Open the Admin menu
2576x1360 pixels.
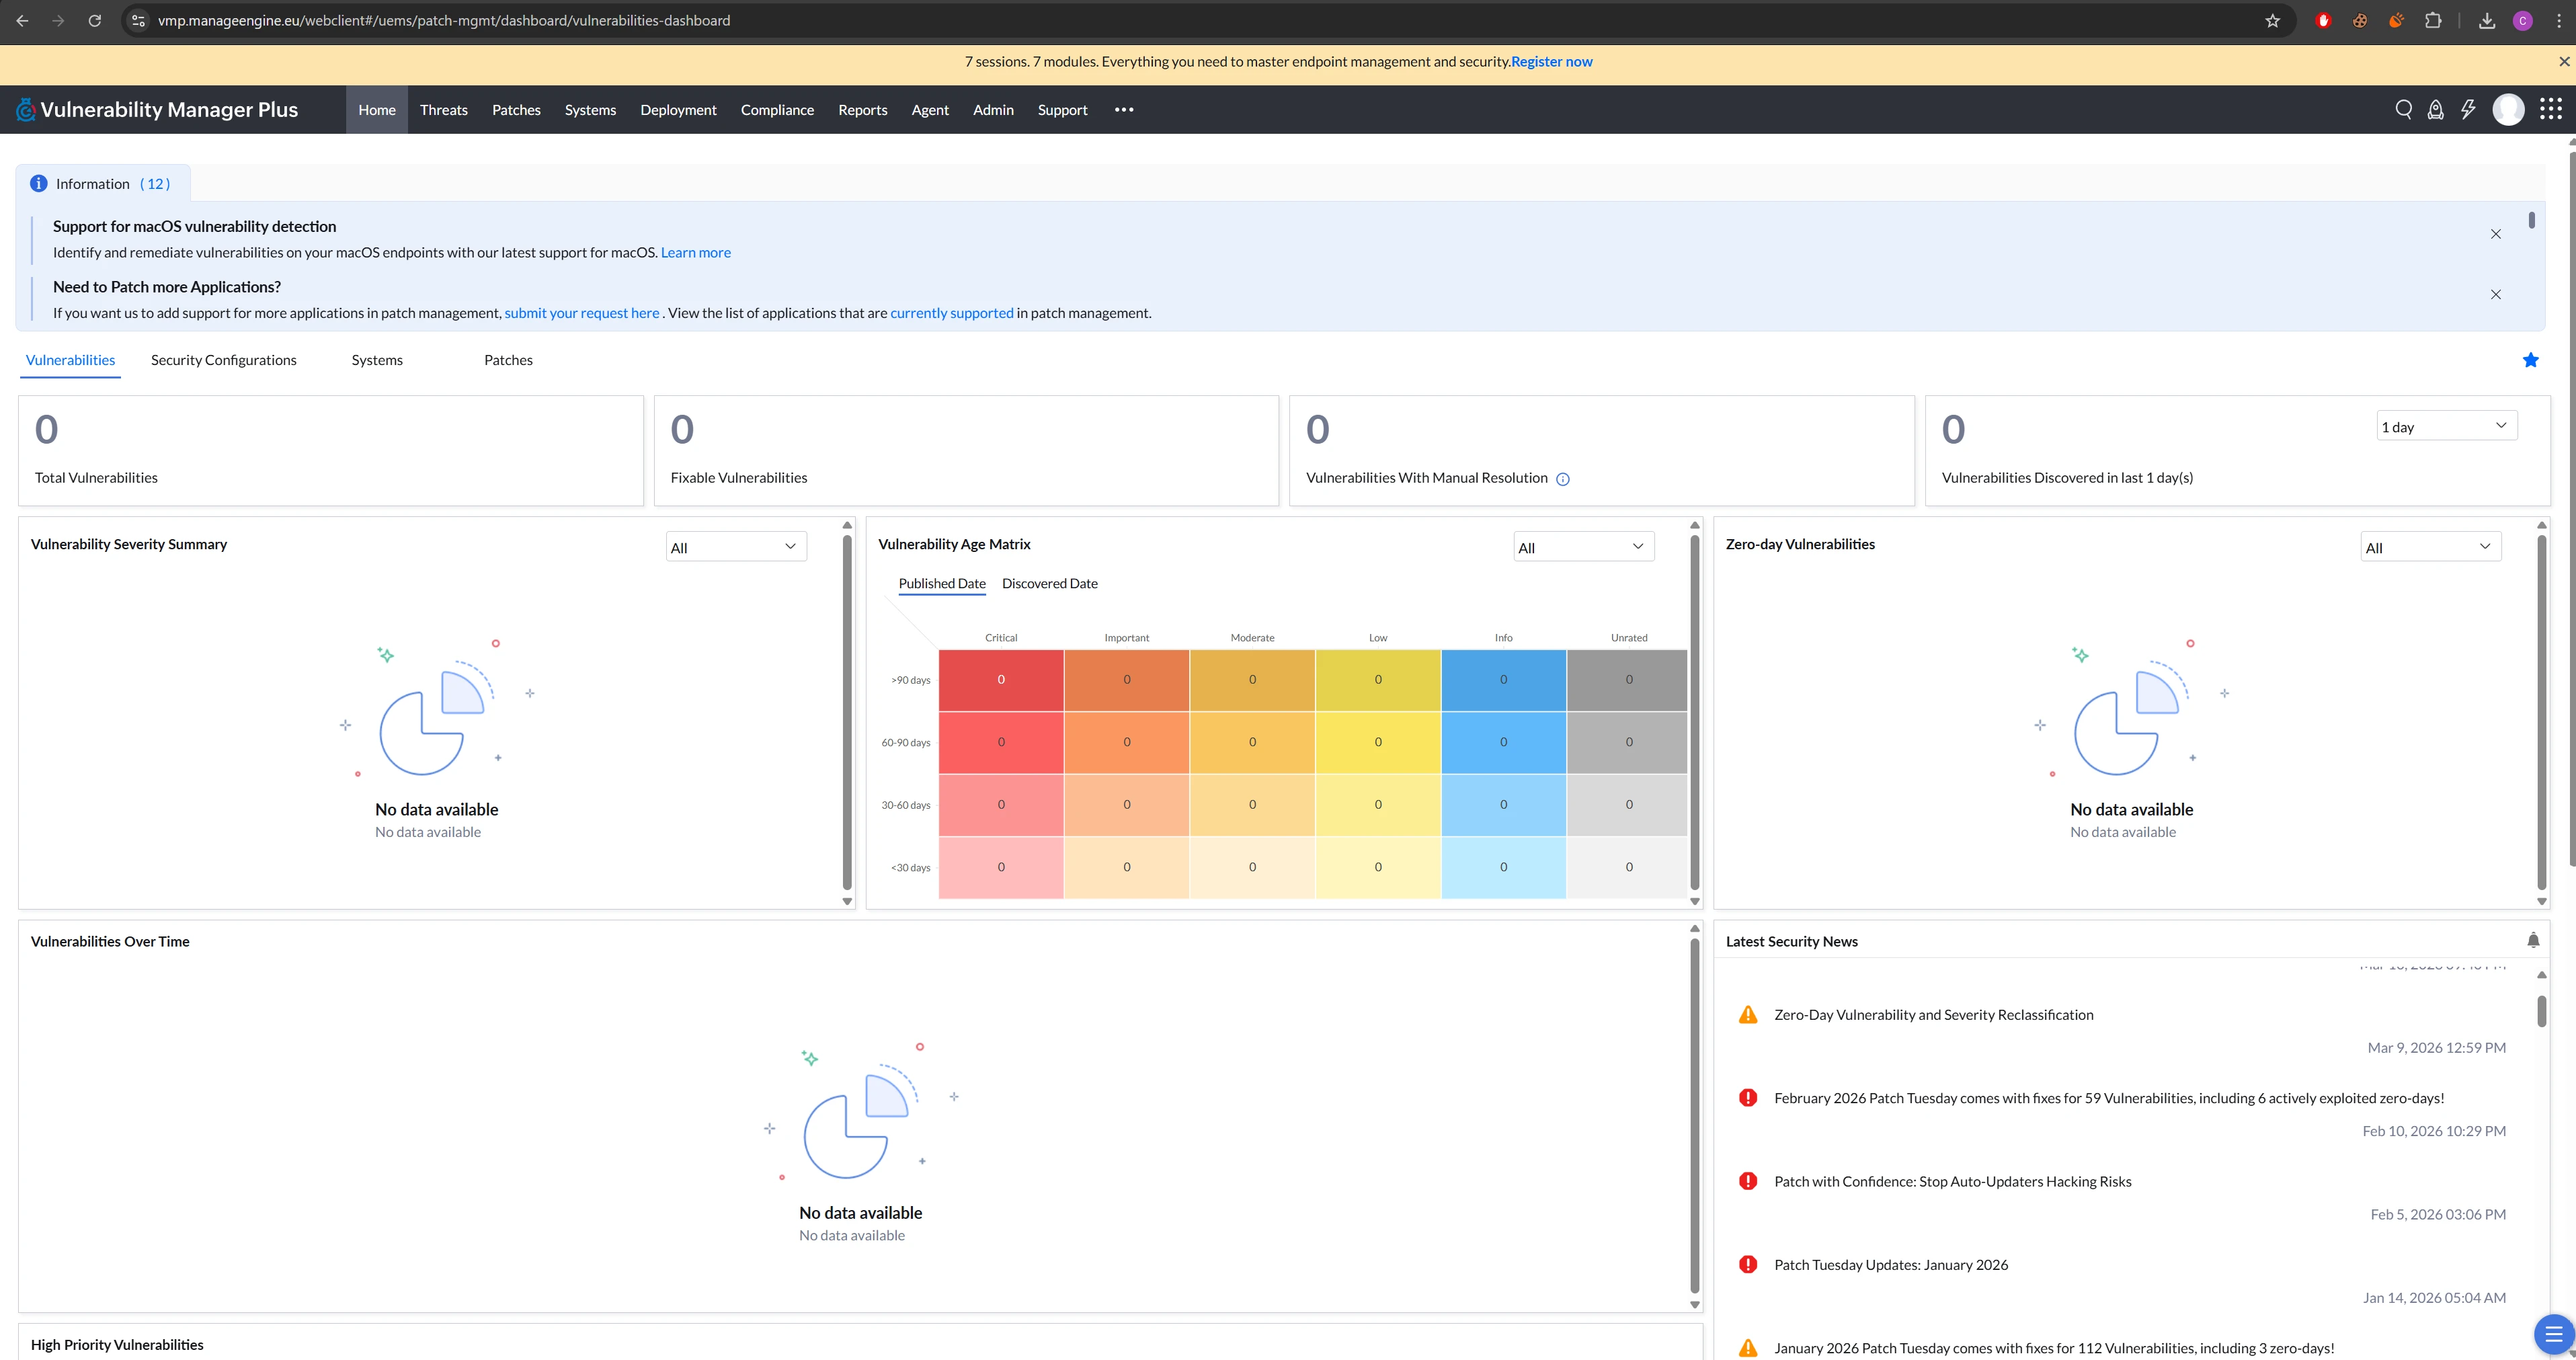point(993,110)
